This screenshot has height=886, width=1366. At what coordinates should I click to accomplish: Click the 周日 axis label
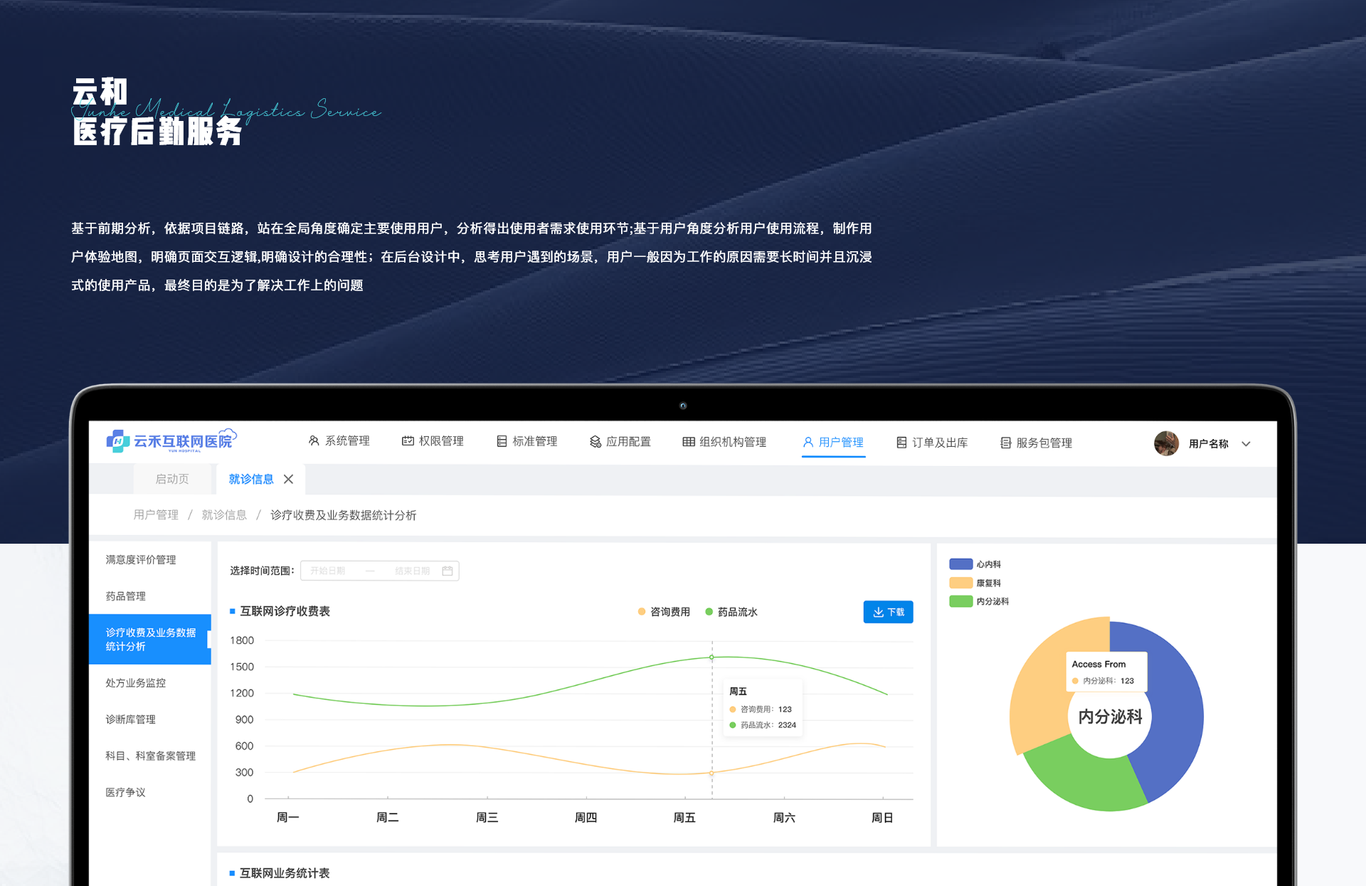882,818
